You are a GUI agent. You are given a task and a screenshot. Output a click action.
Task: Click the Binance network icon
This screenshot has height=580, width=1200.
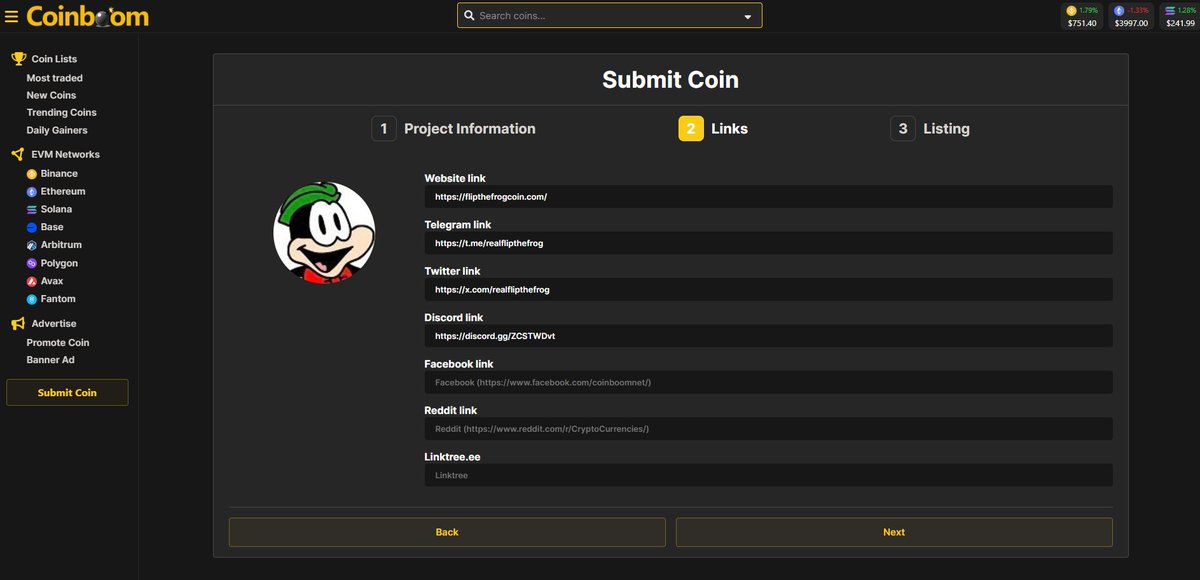(32, 174)
